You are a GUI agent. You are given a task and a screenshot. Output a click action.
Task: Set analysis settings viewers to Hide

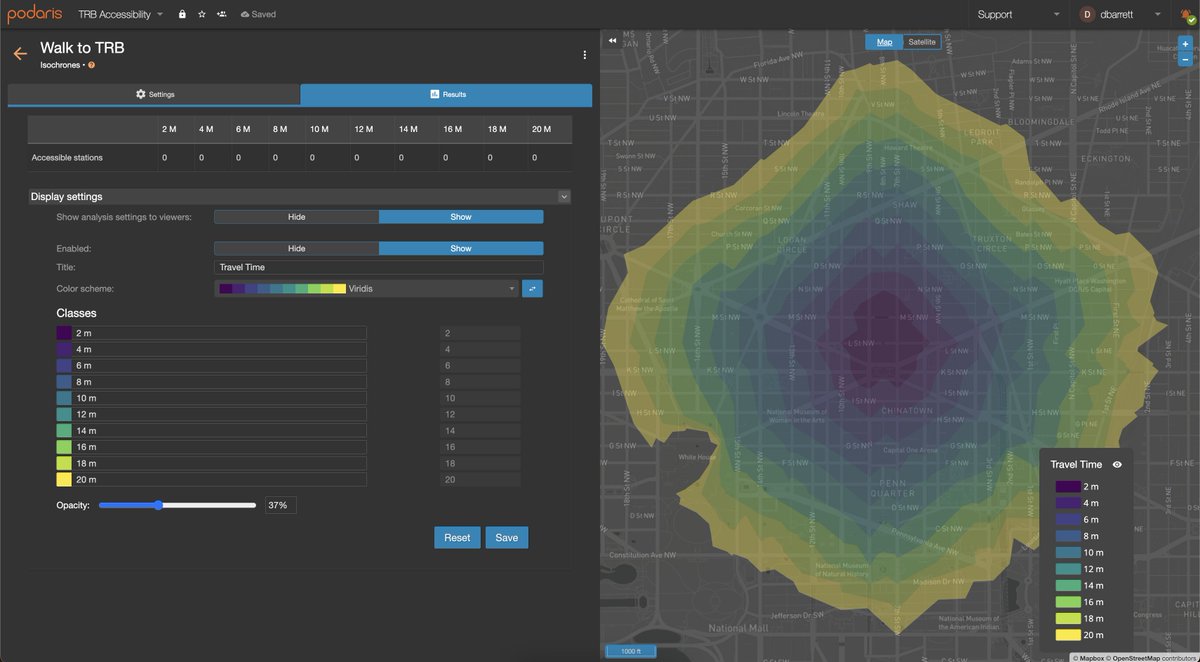[x=296, y=216]
